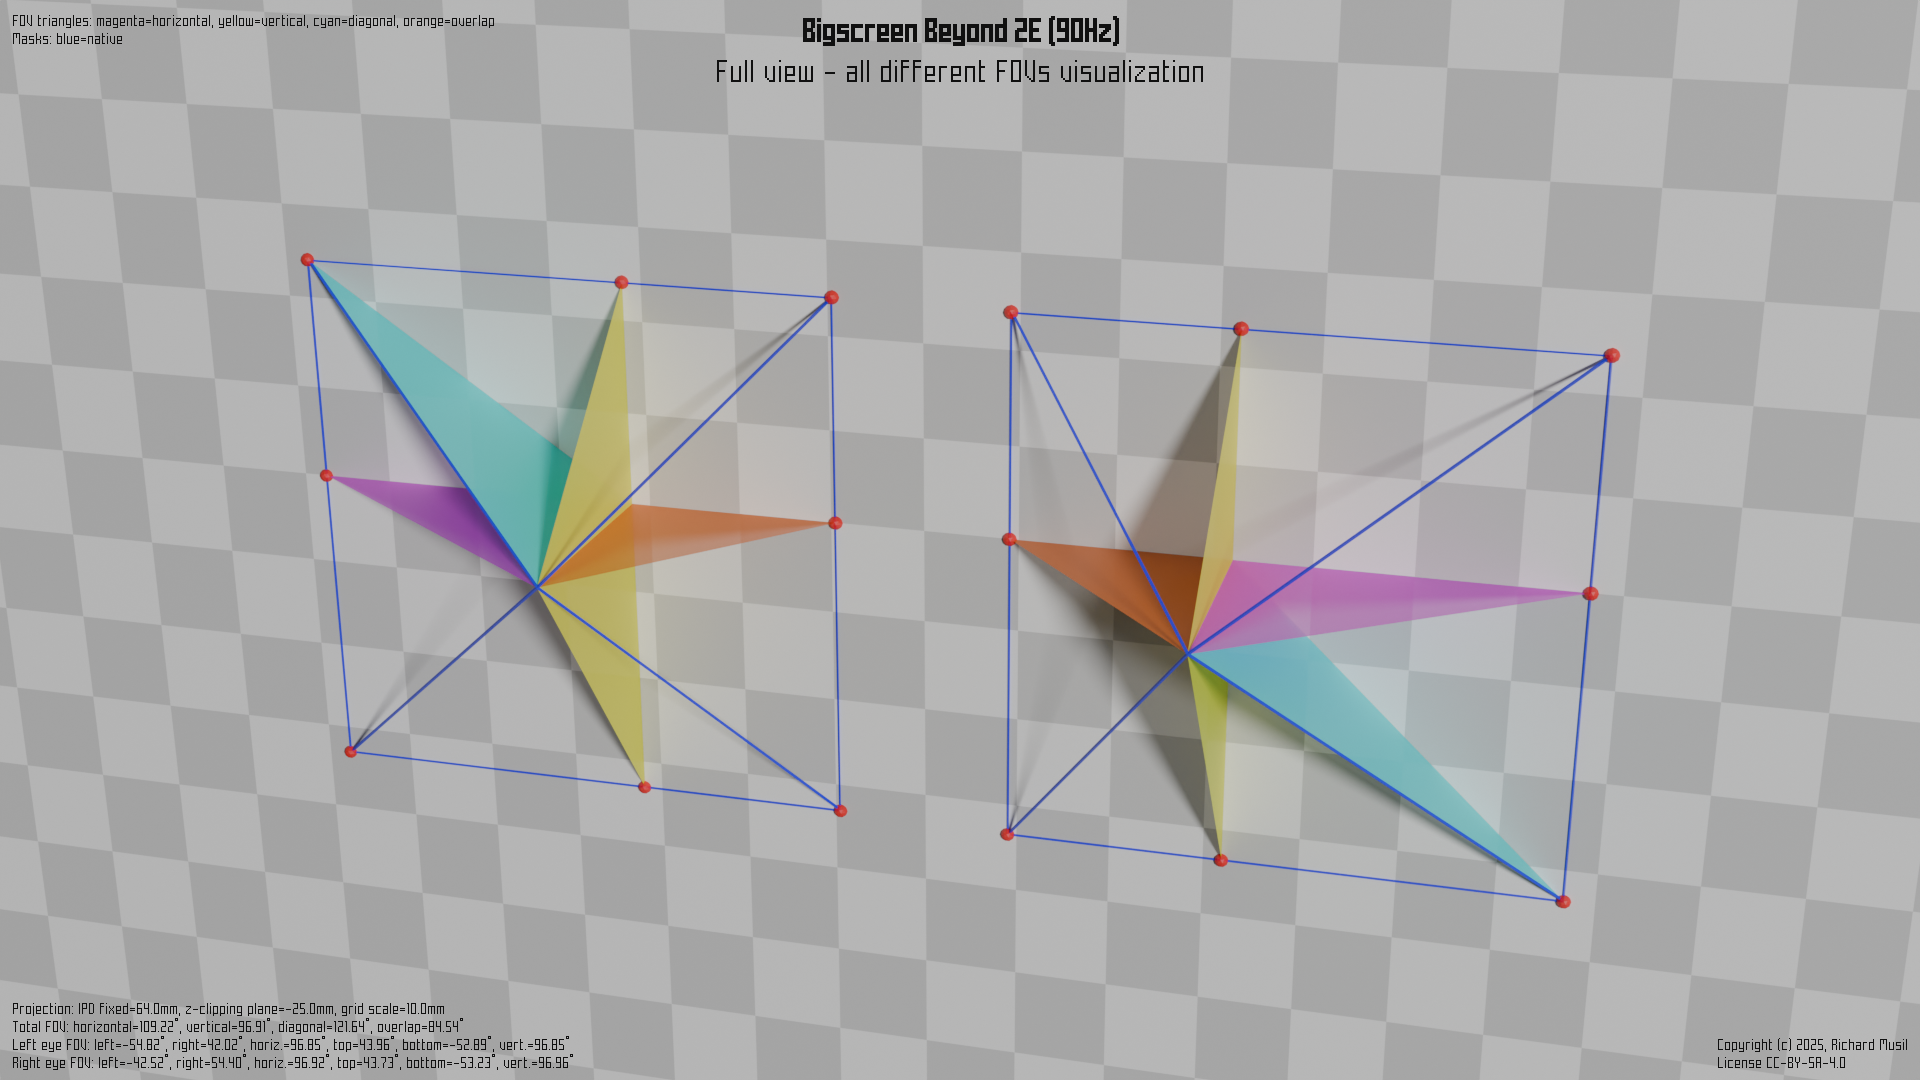This screenshot has width=1920, height=1080.
Task: Select left frame's top-middle red marker
Action: click(621, 283)
